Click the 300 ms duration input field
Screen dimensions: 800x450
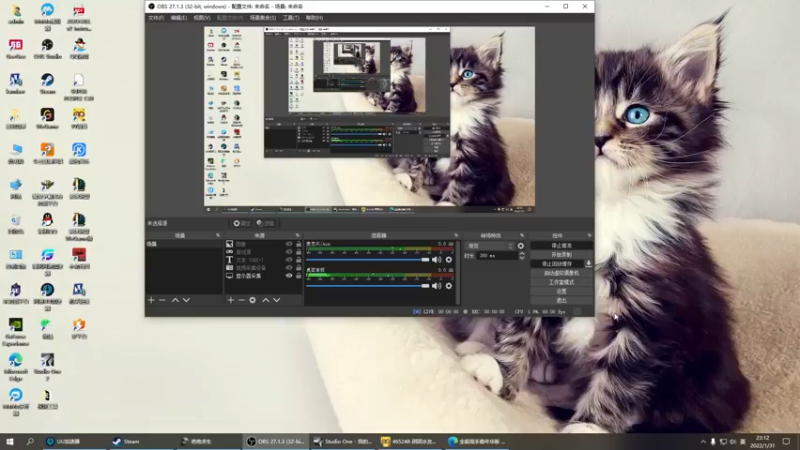click(x=497, y=256)
